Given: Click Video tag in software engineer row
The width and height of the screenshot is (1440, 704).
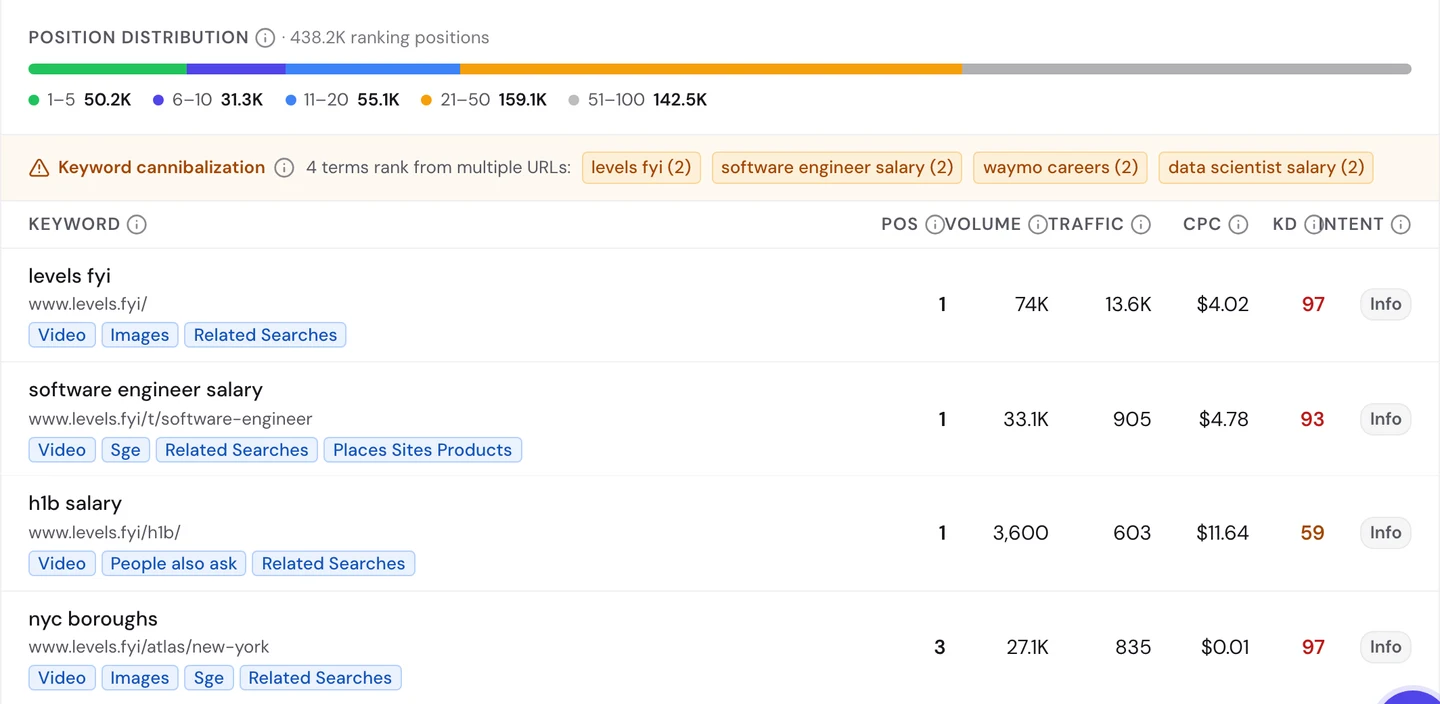Looking at the screenshot, I should (62, 450).
